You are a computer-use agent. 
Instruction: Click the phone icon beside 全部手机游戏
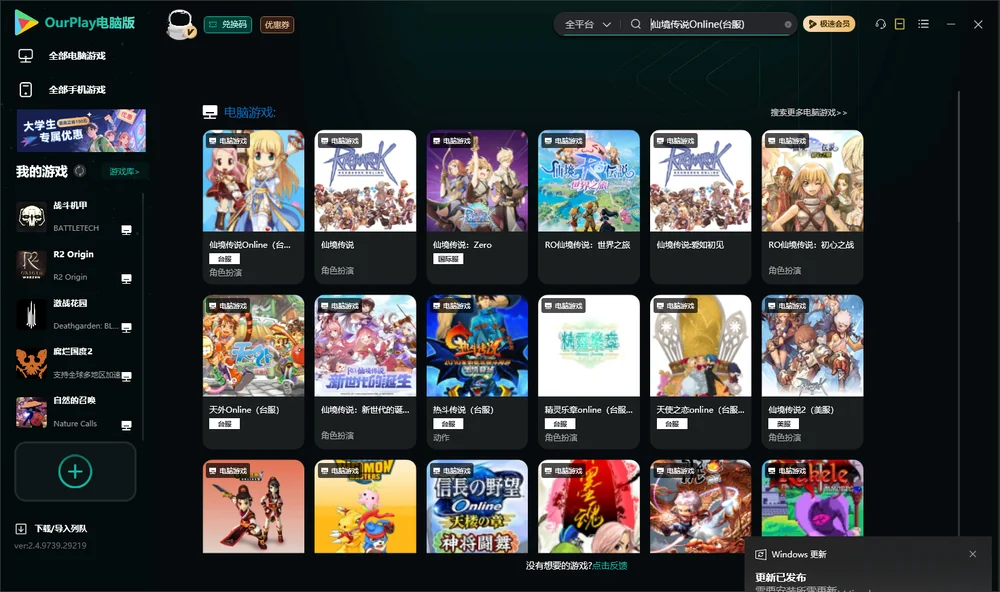(x=26, y=90)
